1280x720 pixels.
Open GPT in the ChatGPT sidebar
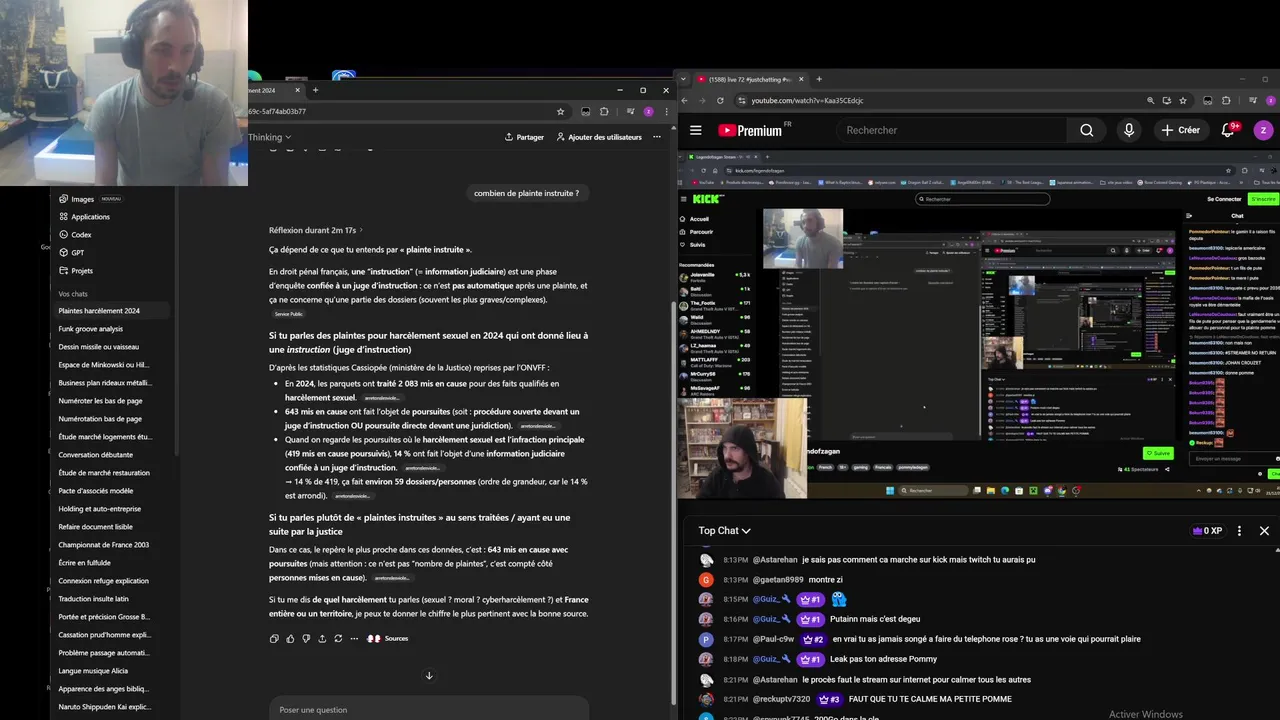(78, 253)
